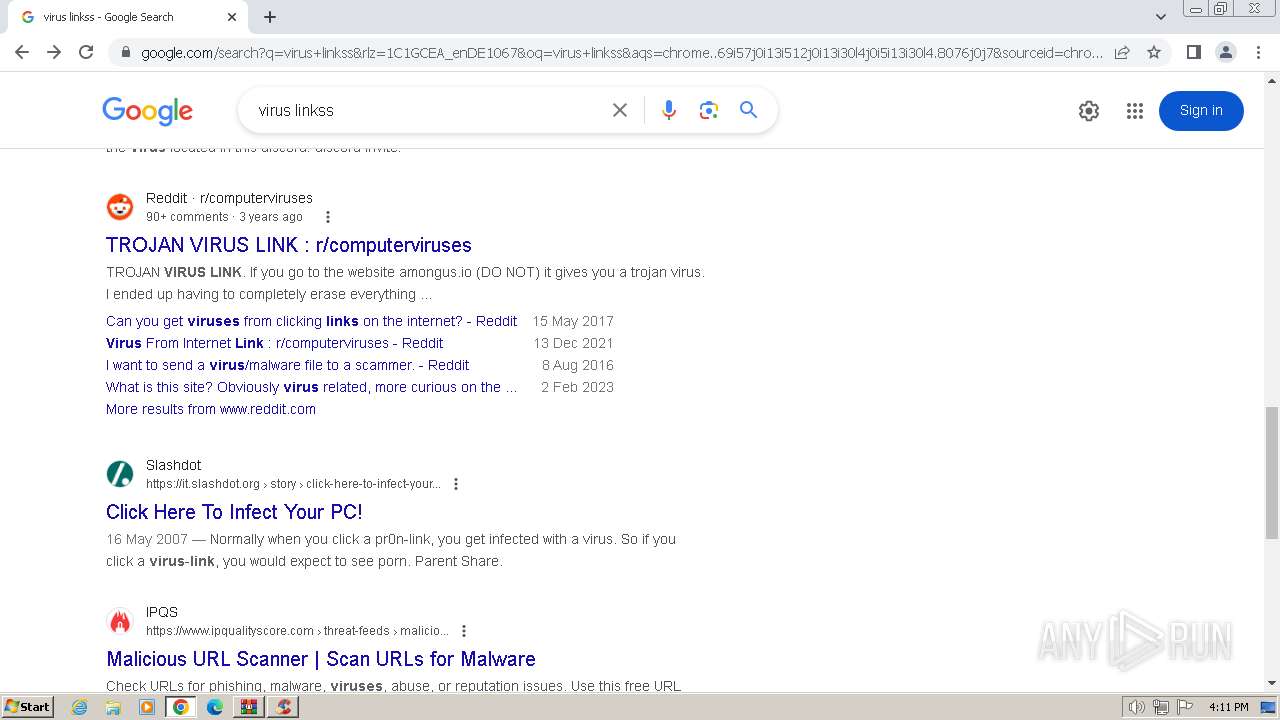Viewport: 1280px width, 720px height.
Task: Open 'TROJAN VIRUS LINK : r/computerviruses' result
Action: 289,245
